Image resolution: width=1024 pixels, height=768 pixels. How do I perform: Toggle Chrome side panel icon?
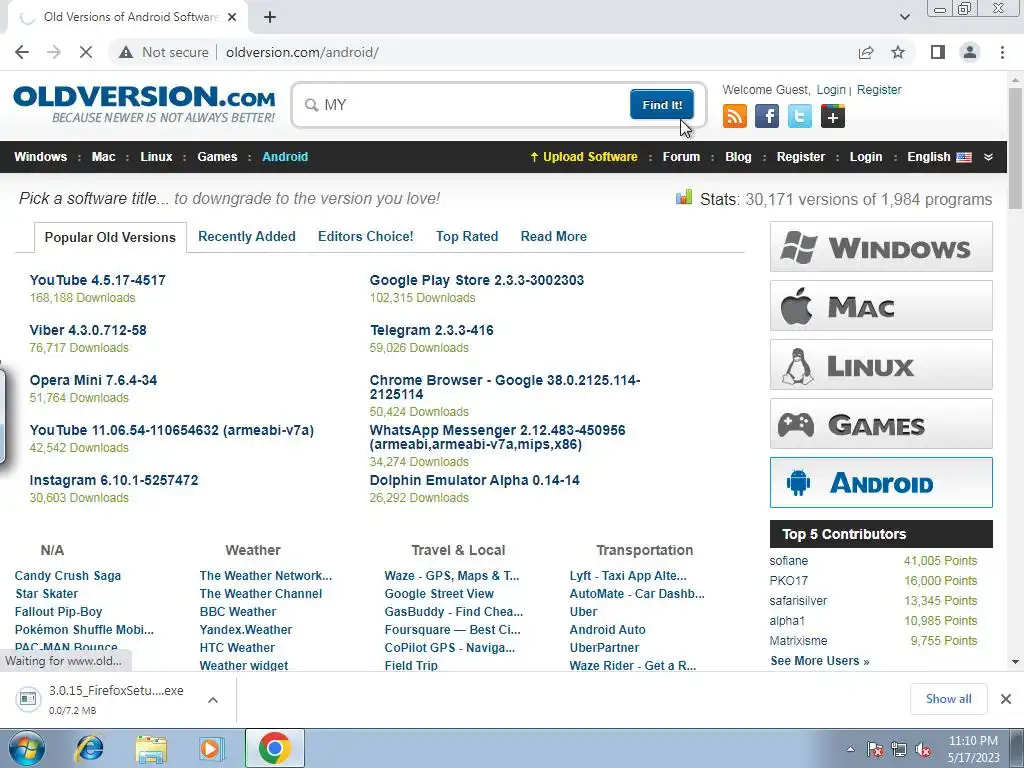point(938,52)
